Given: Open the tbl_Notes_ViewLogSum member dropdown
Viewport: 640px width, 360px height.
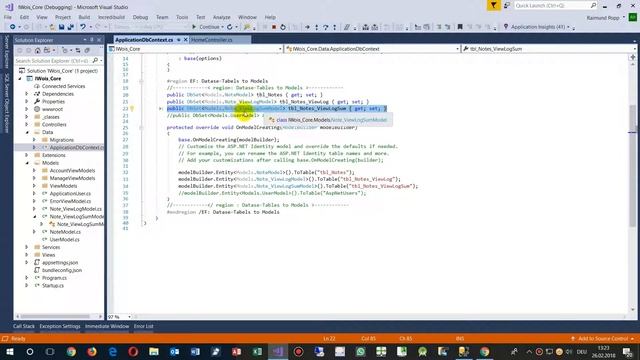Looking at the screenshot, I should (x=548, y=49).
